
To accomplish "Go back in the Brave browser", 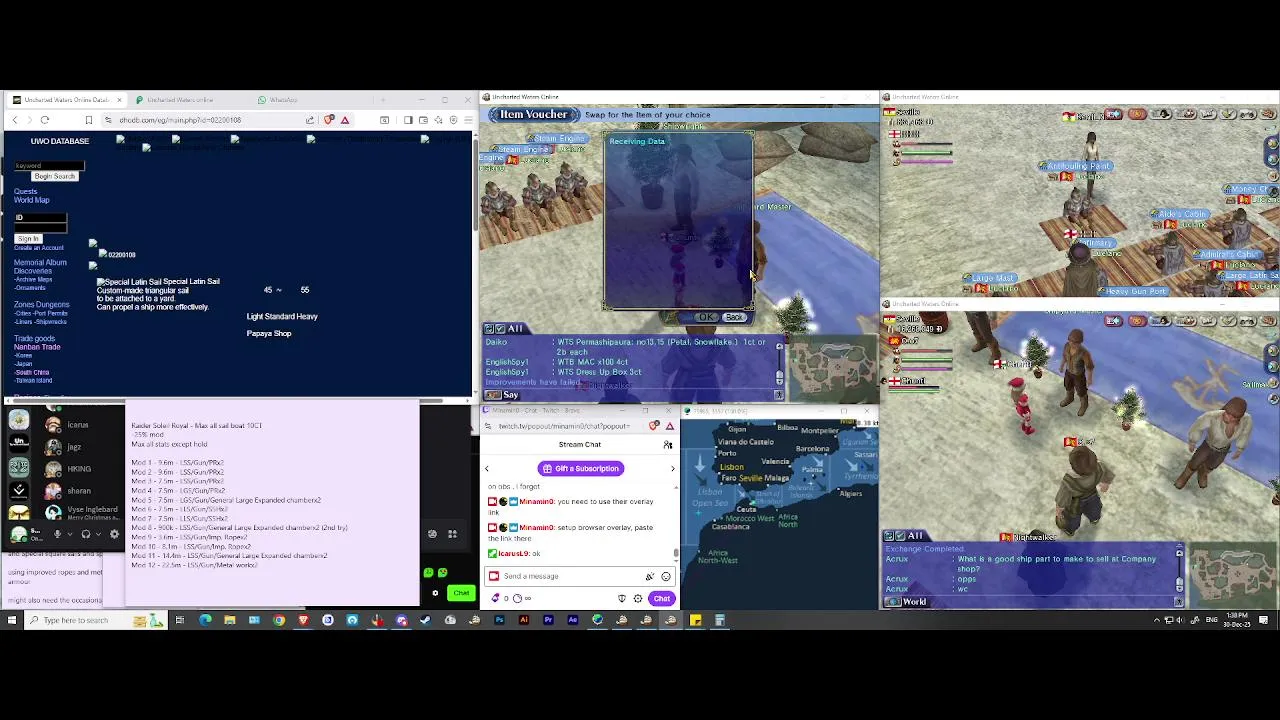I will [15, 120].
